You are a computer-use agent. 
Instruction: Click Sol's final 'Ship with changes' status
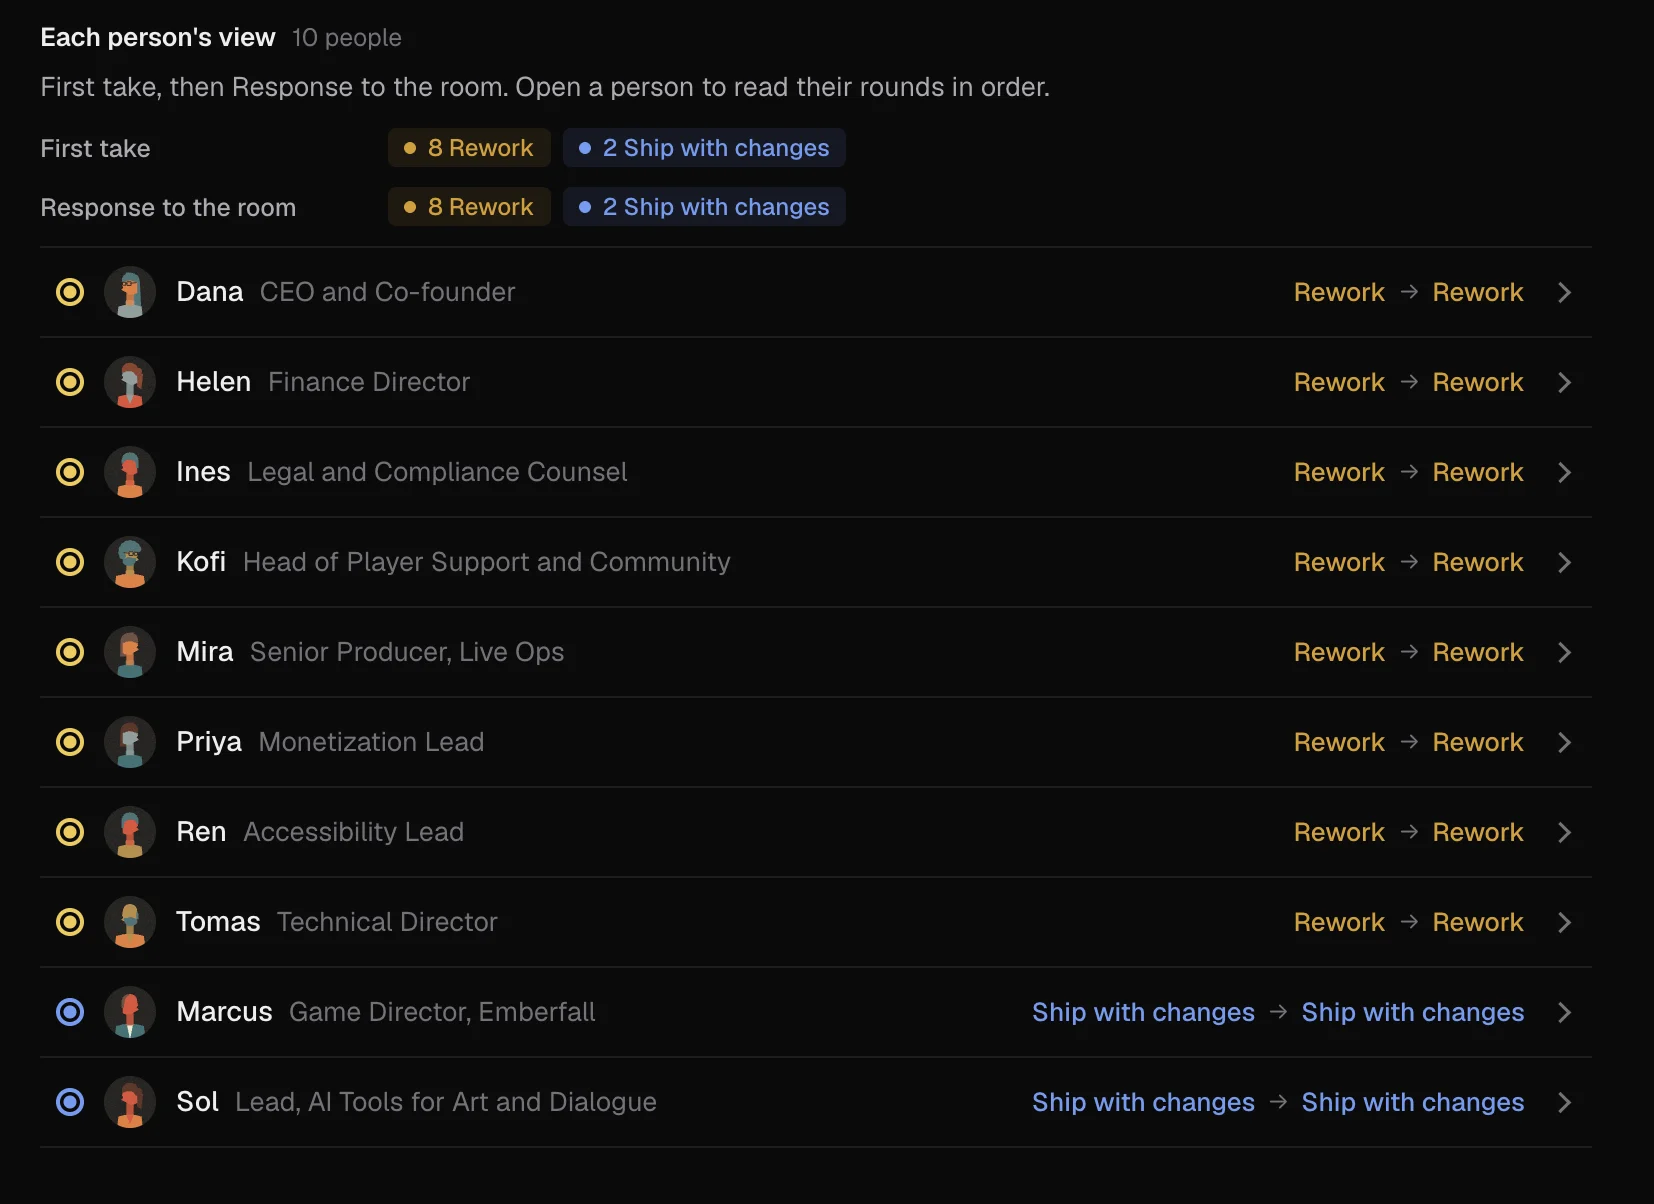(1413, 1102)
